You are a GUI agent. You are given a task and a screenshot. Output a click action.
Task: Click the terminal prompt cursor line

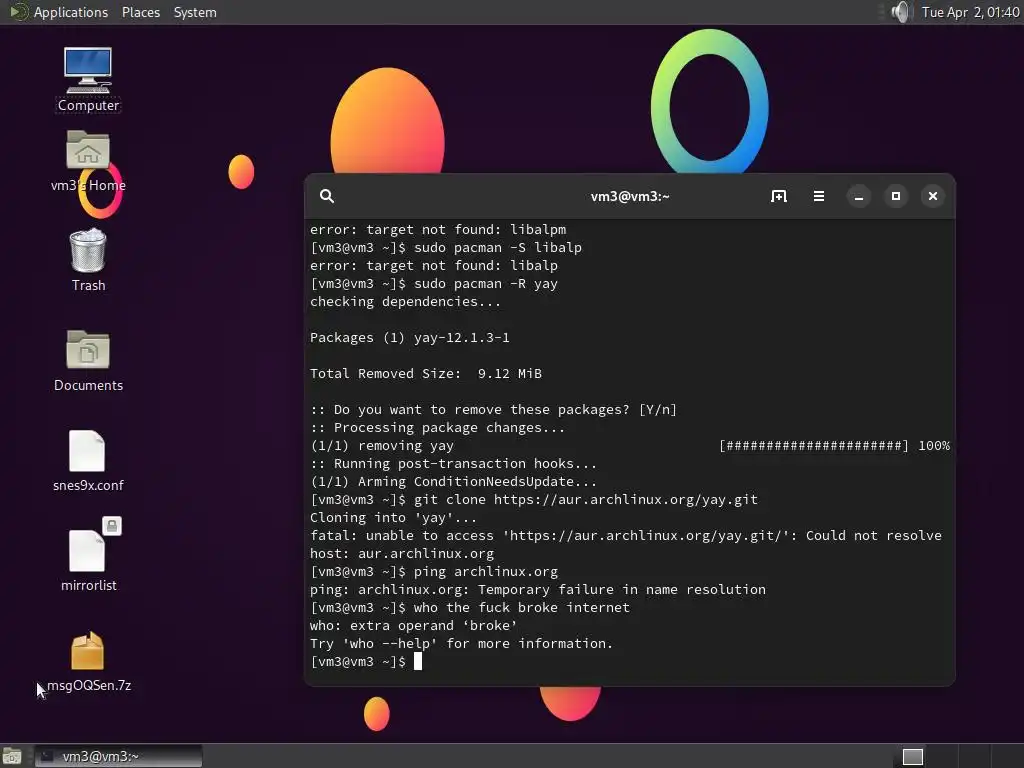tap(367, 662)
